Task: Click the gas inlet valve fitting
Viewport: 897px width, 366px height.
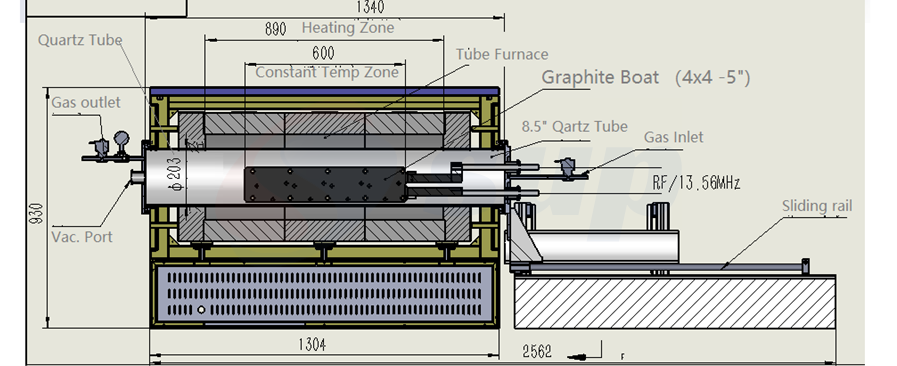Action: 568,168
